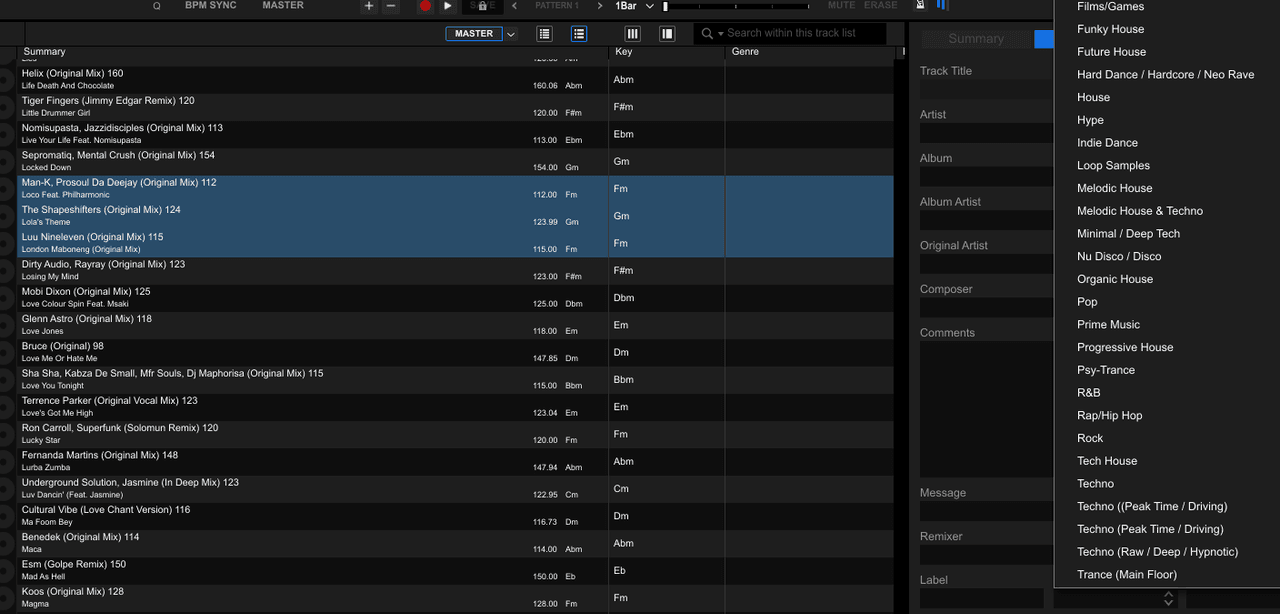Start recording with the red record button
This screenshot has width=1280, height=614.
click(425, 6)
